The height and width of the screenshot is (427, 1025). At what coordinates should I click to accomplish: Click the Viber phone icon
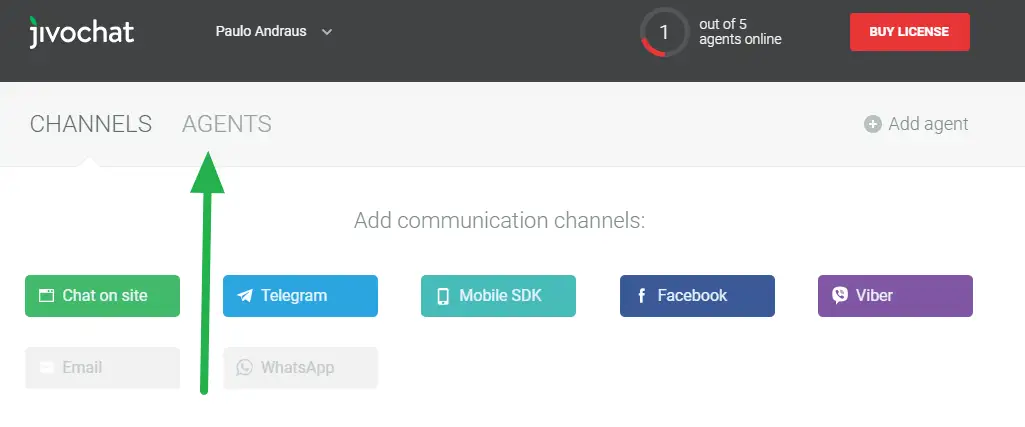coord(840,296)
